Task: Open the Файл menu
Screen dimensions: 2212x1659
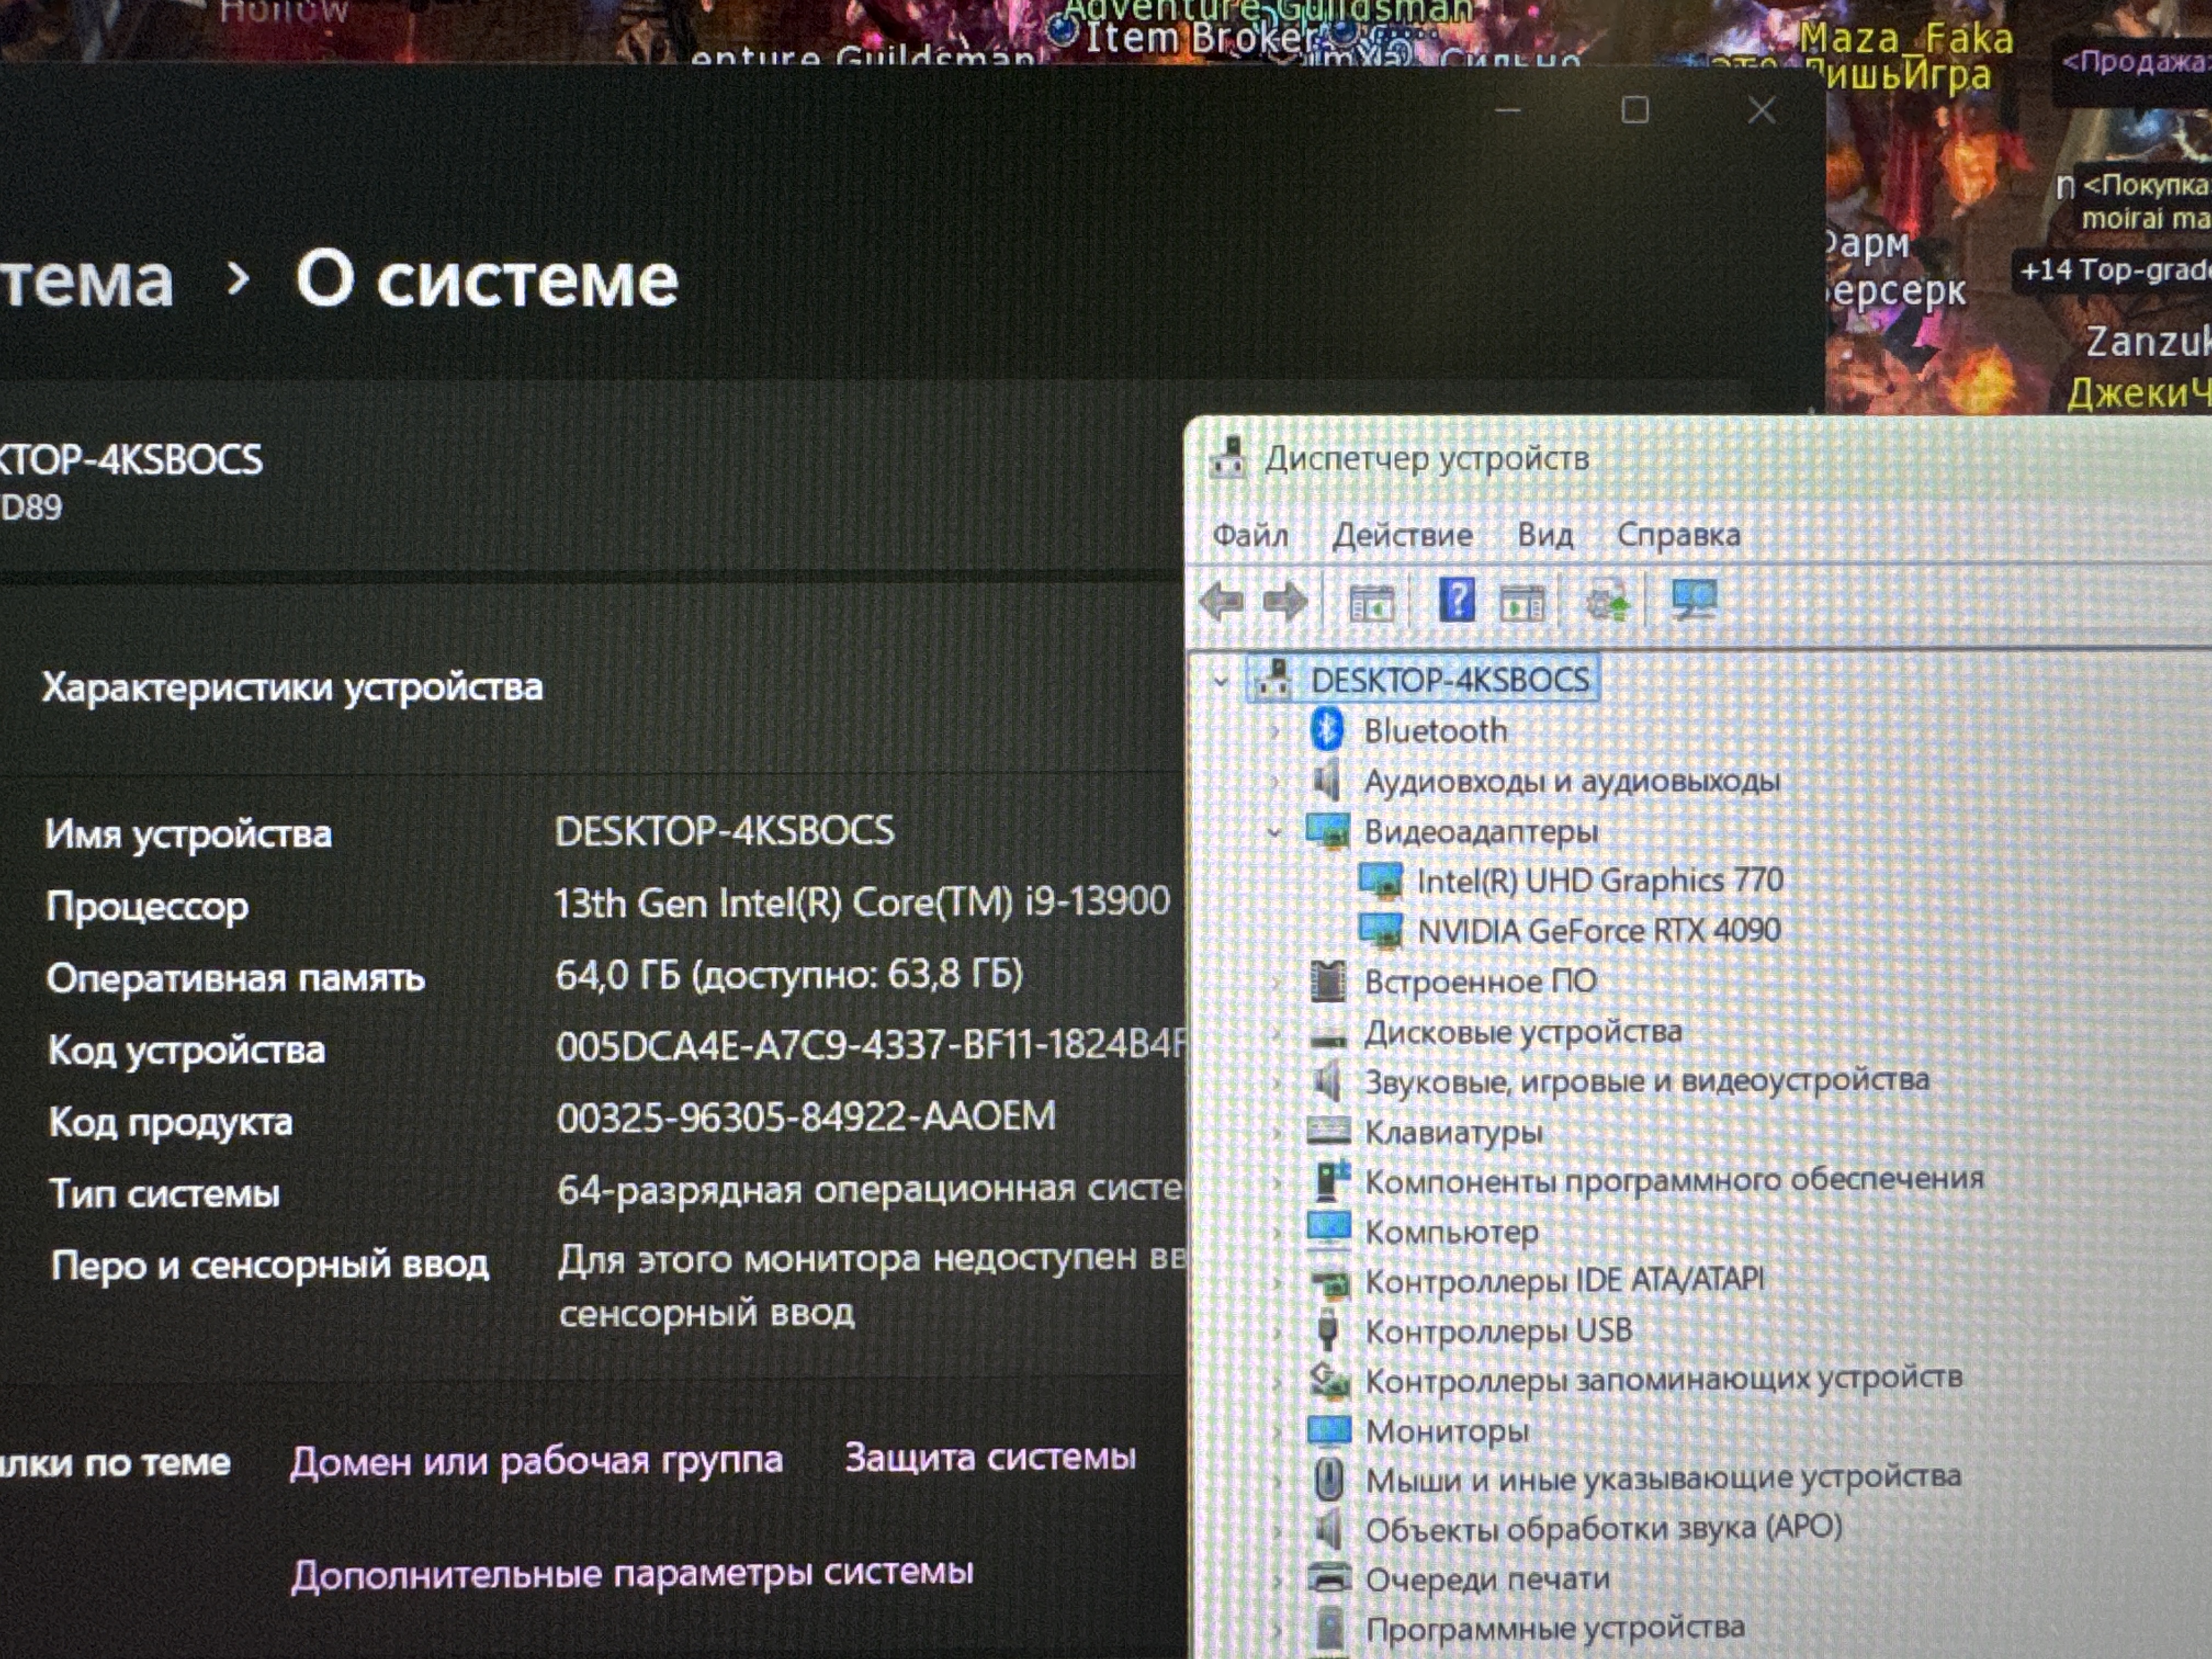Action: (1250, 535)
